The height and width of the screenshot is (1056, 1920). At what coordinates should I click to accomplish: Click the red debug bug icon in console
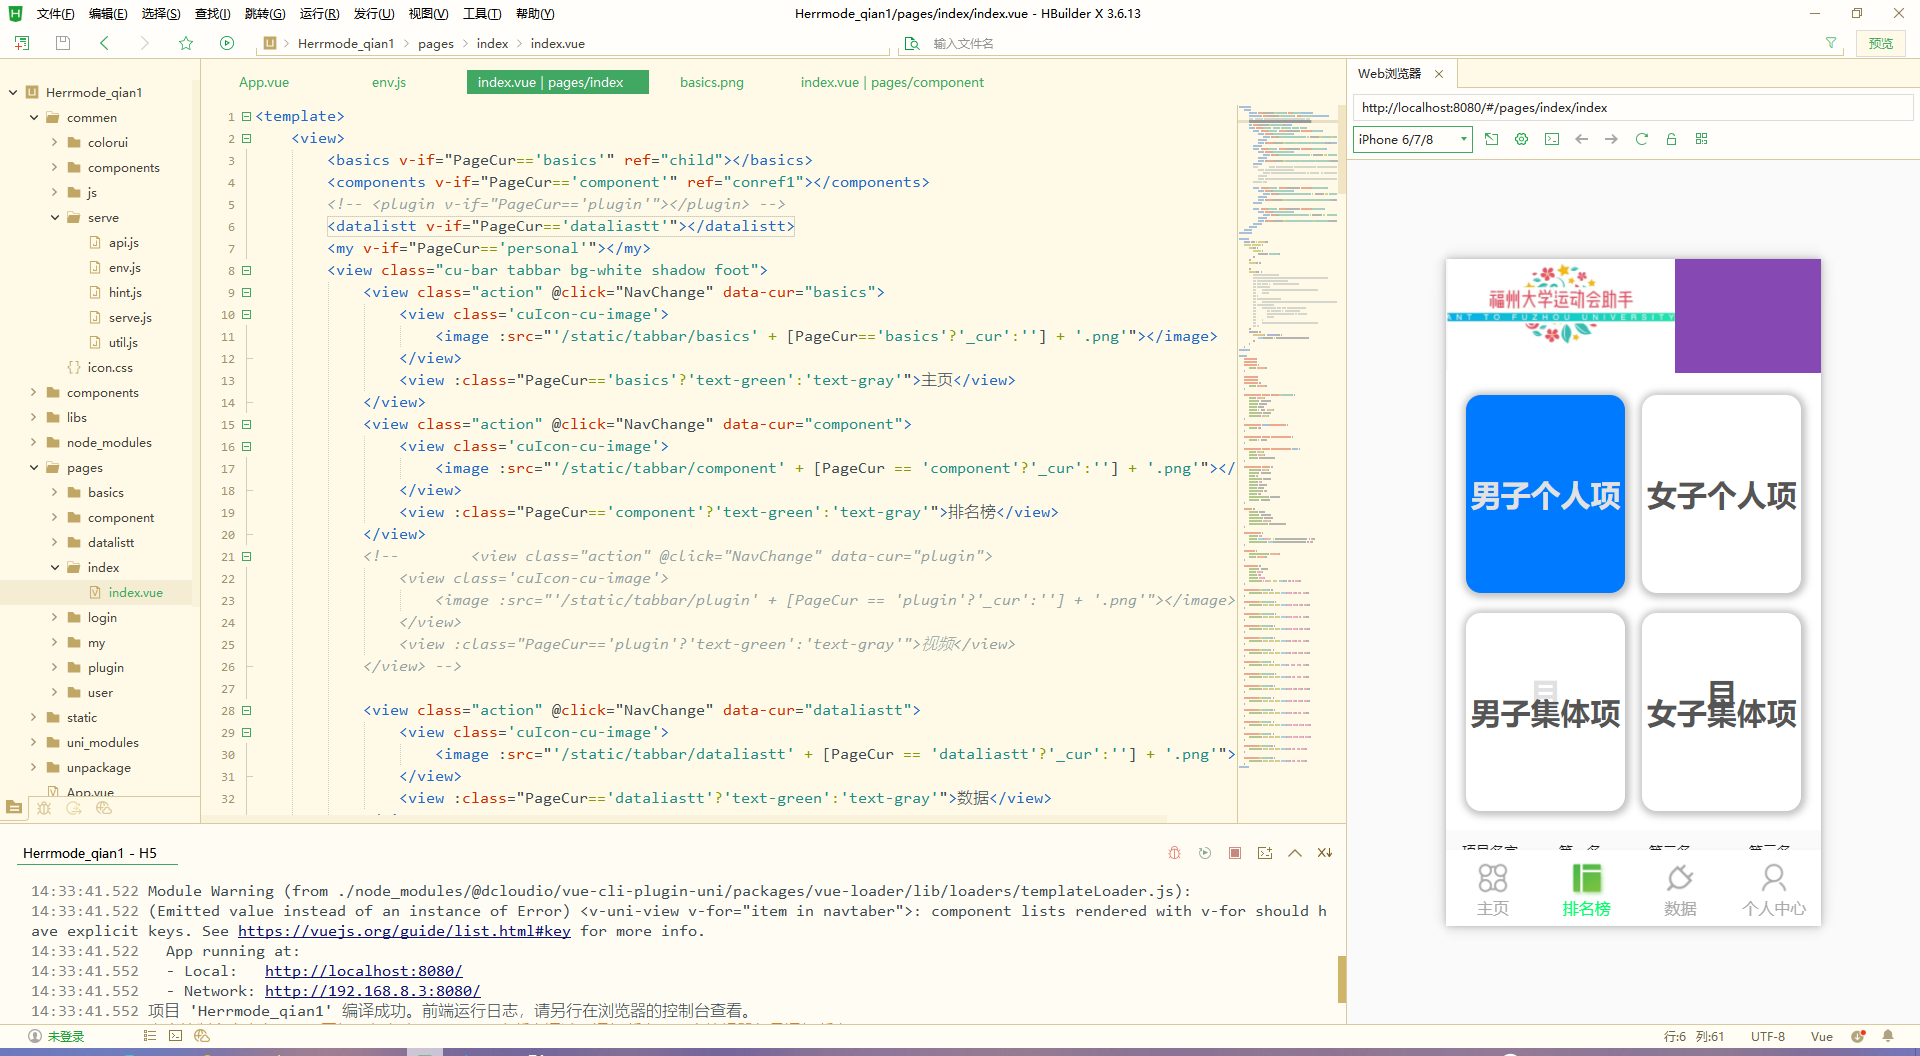[x=1175, y=853]
